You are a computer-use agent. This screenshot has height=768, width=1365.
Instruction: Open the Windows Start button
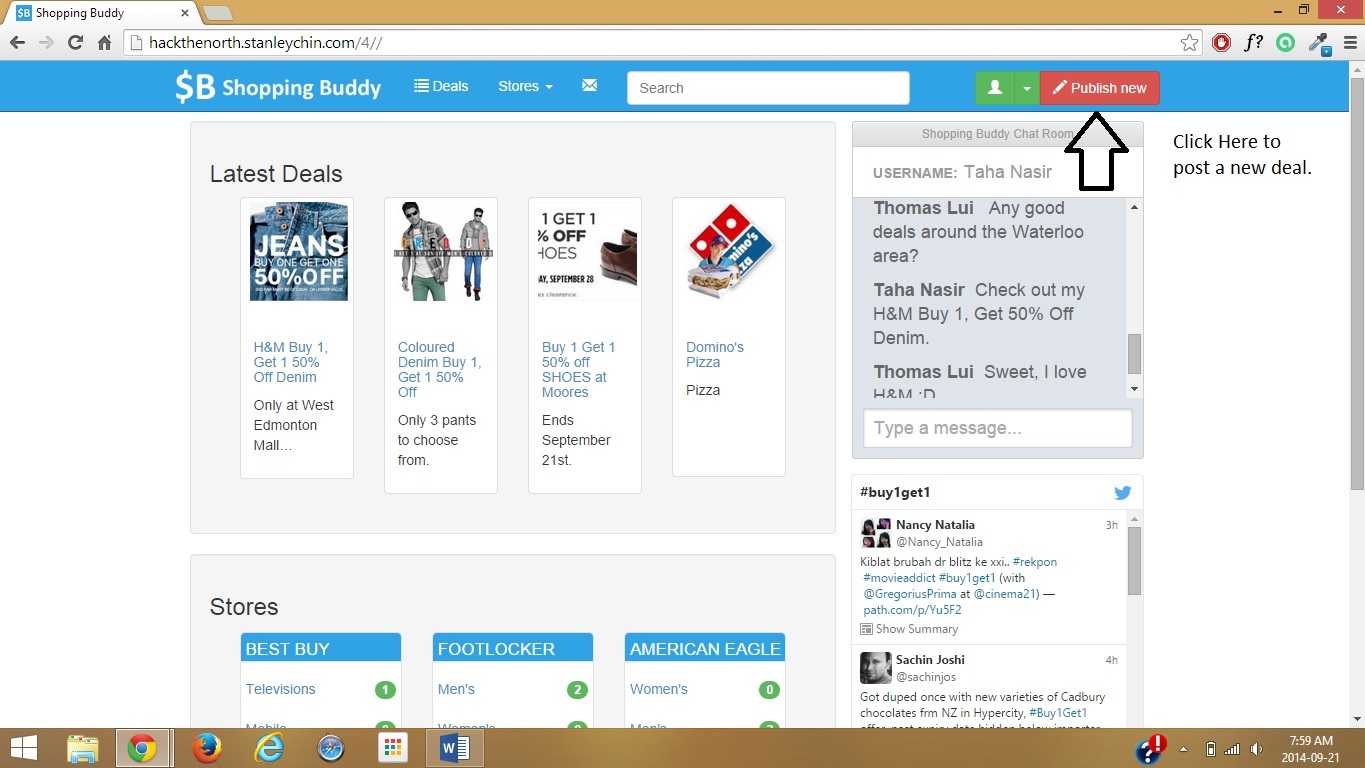click(24, 748)
